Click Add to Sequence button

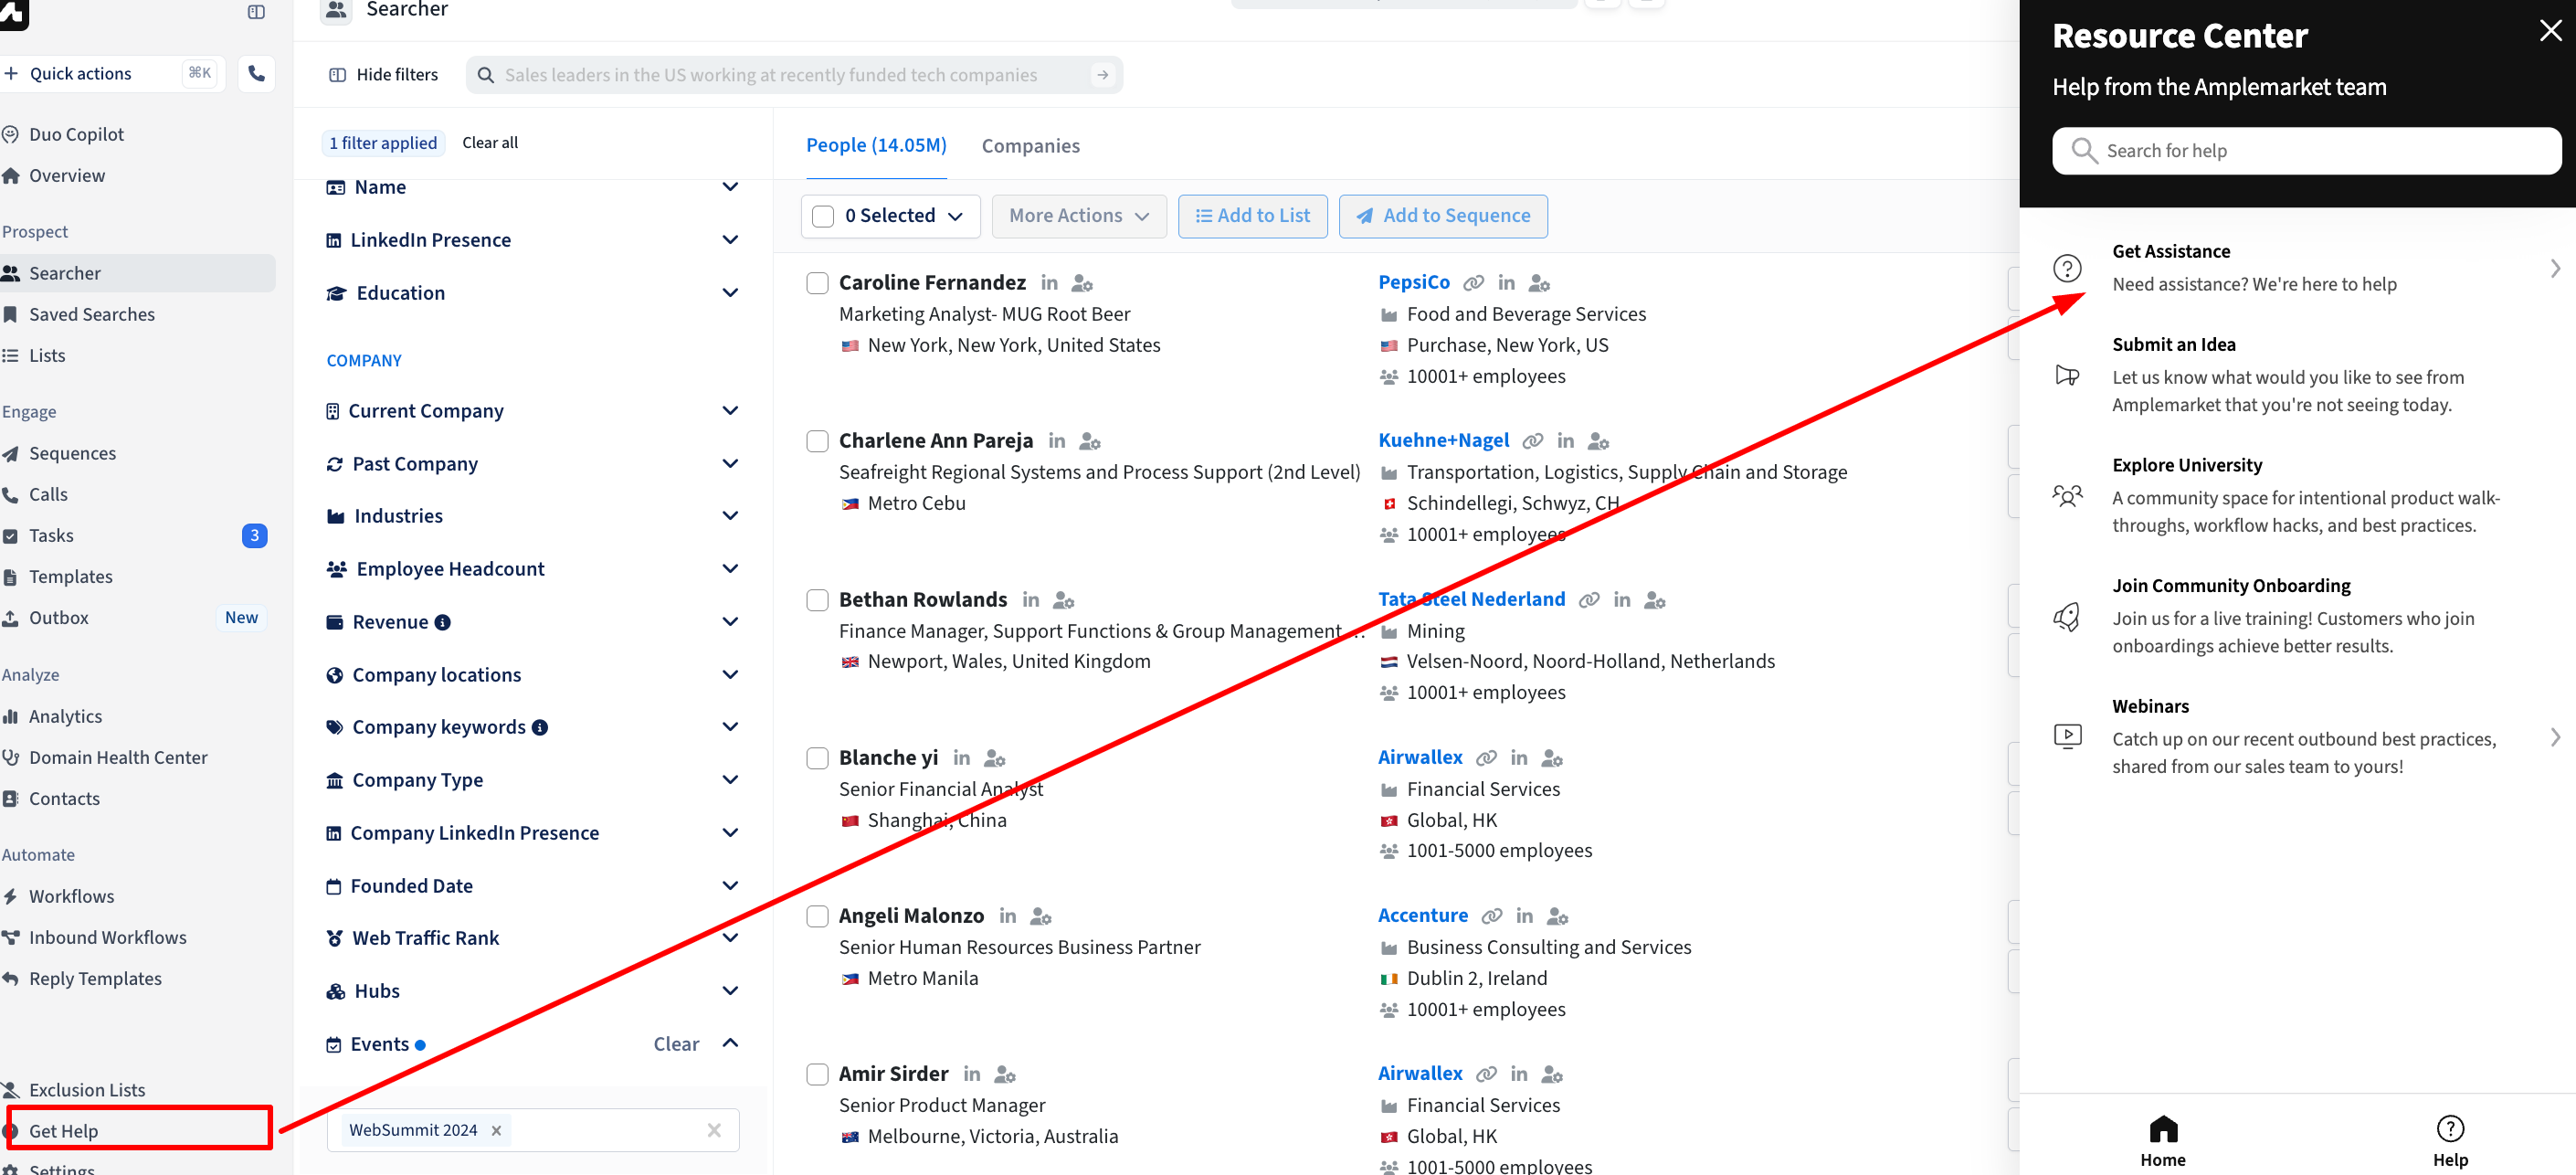click(1443, 216)
